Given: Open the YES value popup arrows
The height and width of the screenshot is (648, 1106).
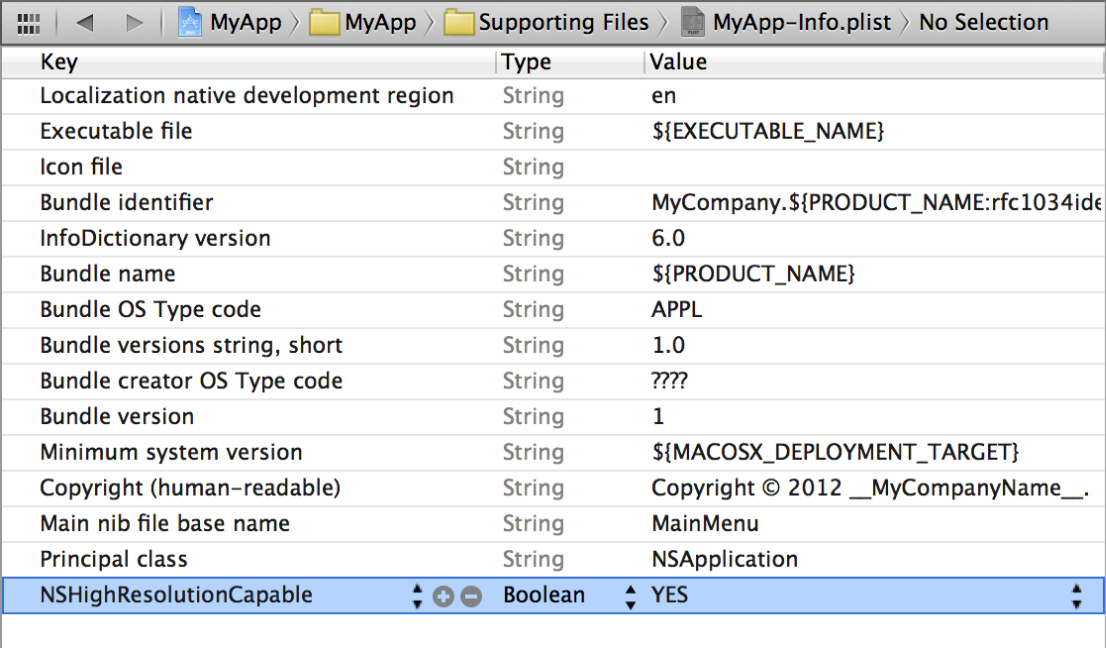Looking at the screenshot, I should tap(1076, 596).
